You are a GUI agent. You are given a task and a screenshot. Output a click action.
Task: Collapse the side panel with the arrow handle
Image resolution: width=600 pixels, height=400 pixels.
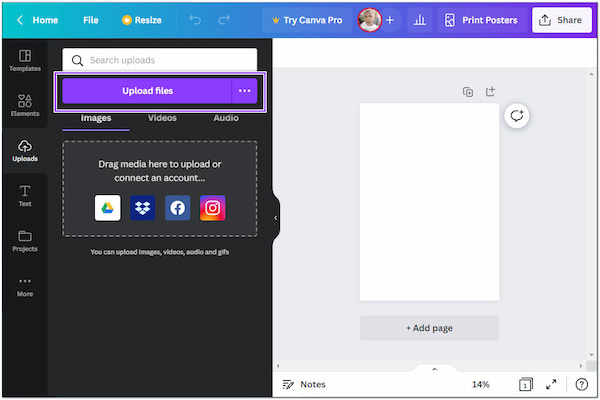click(x=276, y=218)
